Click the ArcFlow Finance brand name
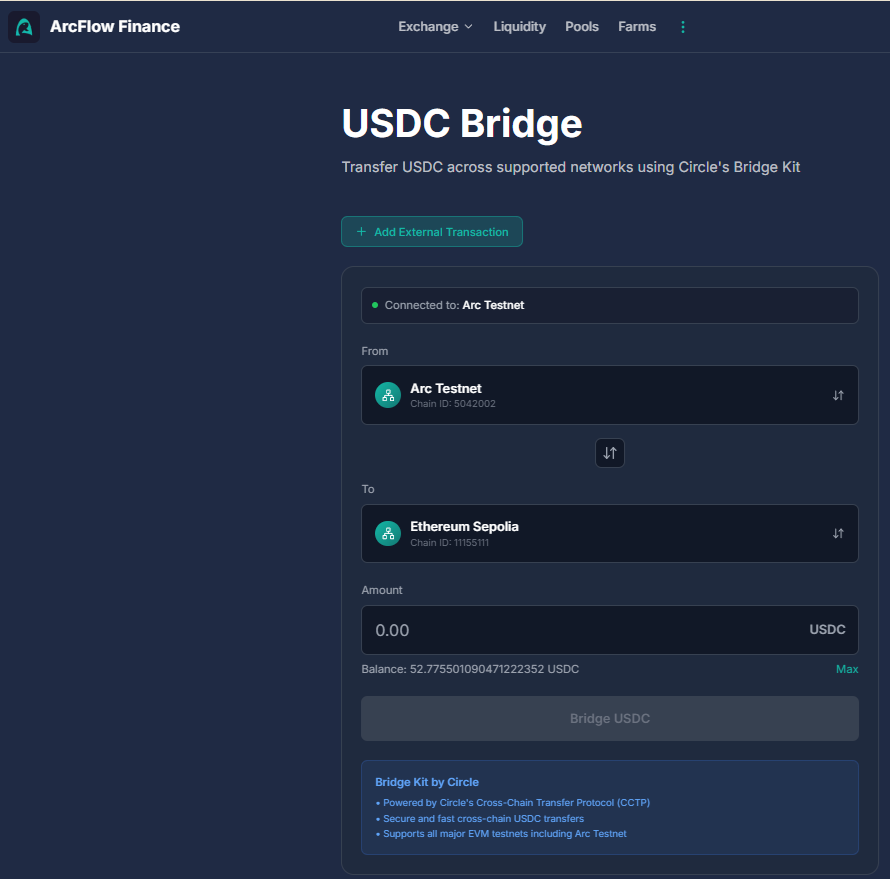Screen dimensions: 890x879 click(x=115, y=27)
